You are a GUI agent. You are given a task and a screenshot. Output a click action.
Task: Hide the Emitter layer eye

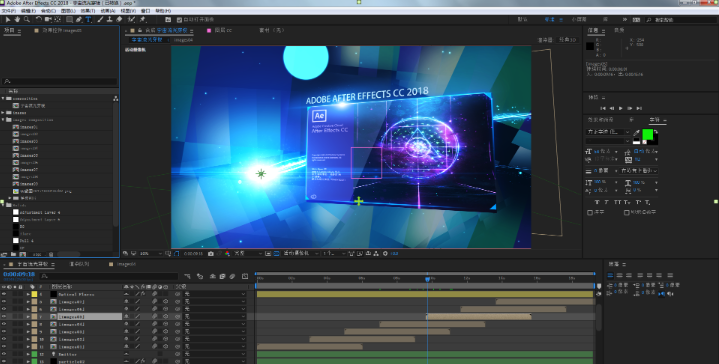pos(4,354)
